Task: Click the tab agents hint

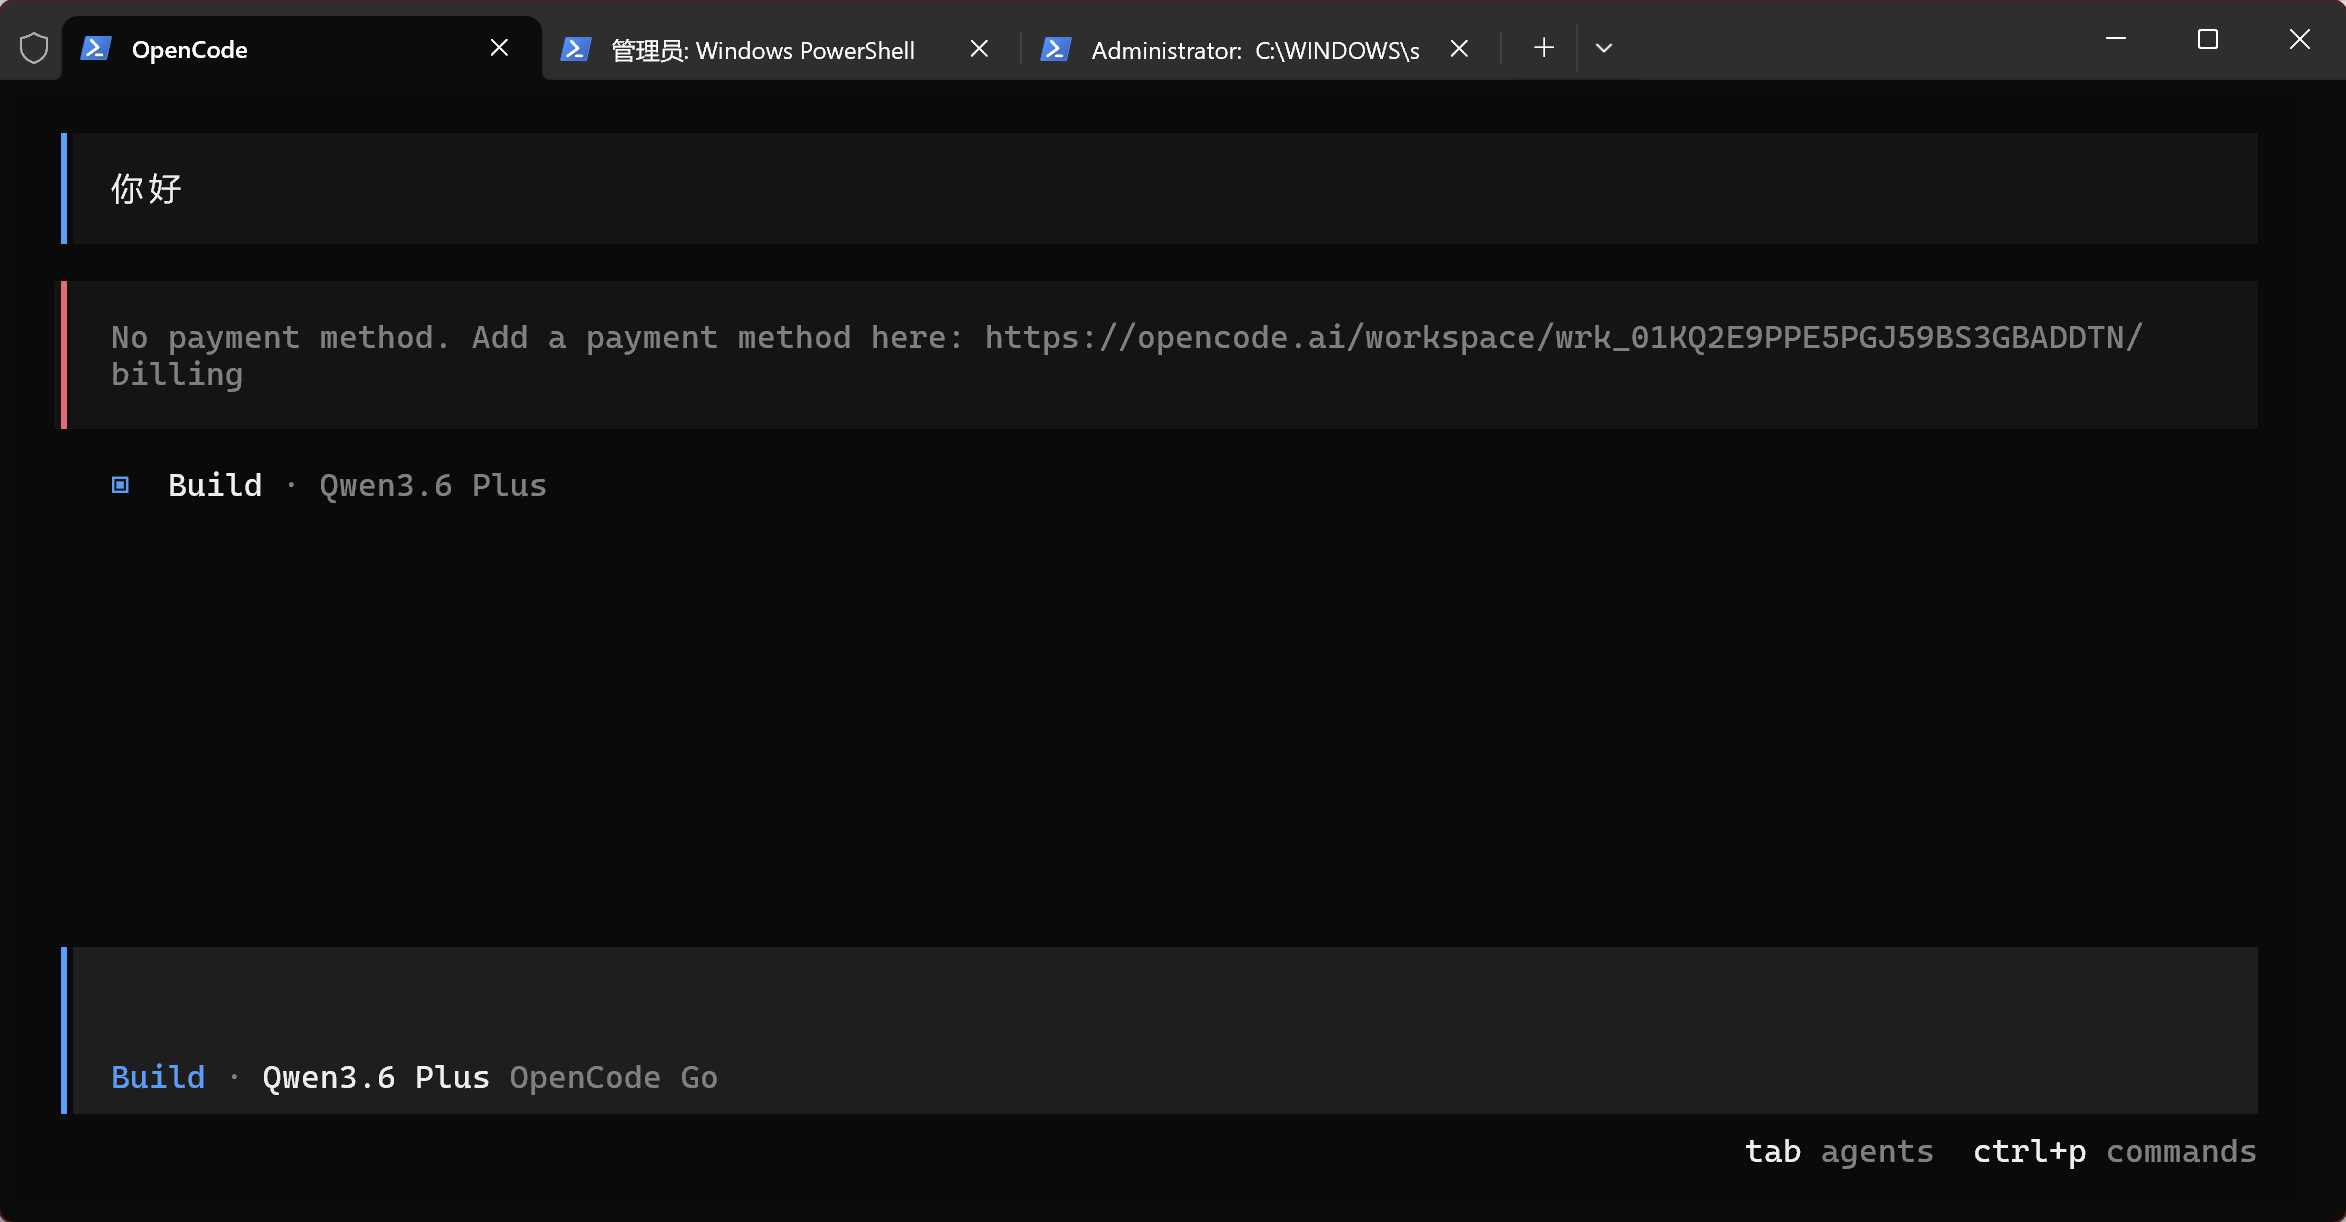Action: tap(1838, 1152)
